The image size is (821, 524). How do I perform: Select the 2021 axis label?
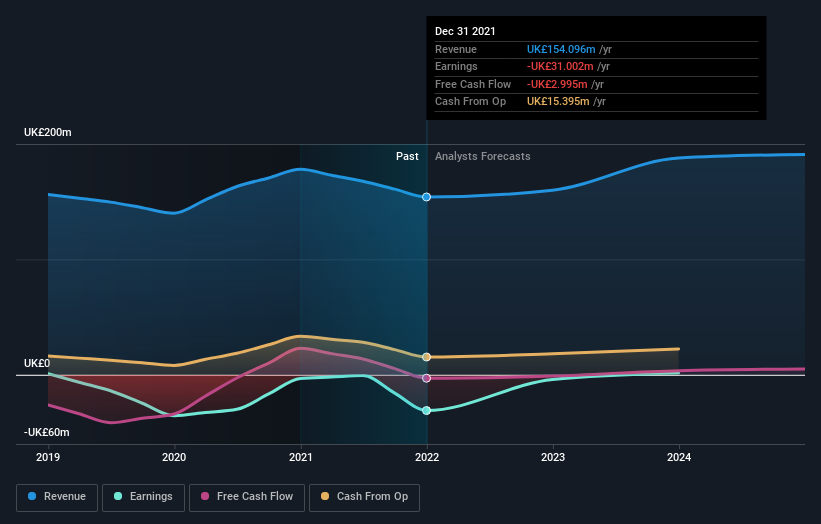301,457
